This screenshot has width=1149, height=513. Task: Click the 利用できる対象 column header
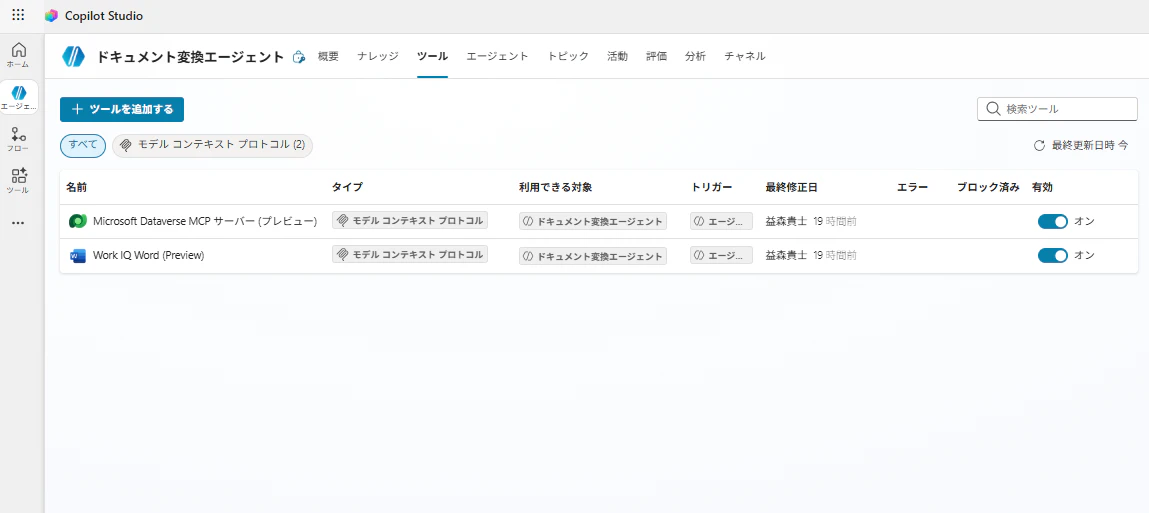point(555,188)
